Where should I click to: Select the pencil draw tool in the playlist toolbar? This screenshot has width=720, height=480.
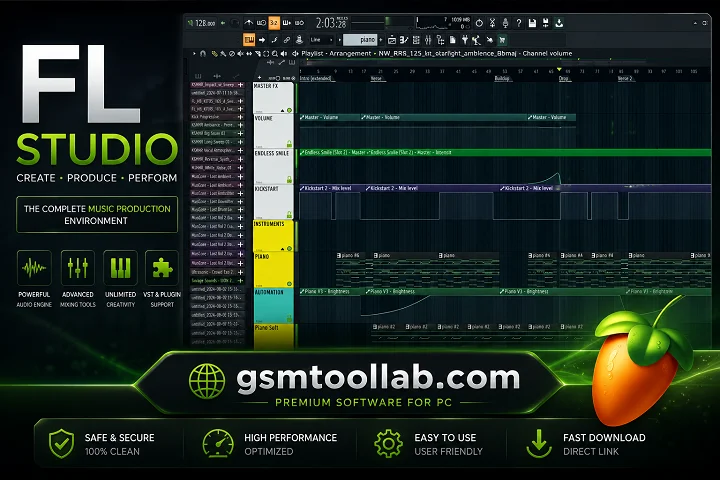click(214, 54)
